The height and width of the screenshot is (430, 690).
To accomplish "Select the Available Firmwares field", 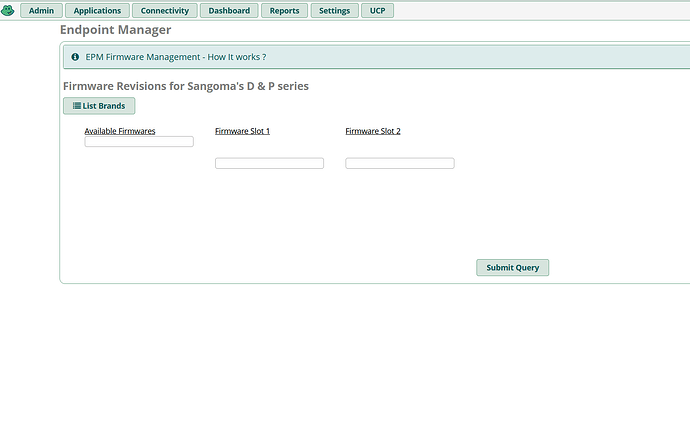I will coord(139,141).
